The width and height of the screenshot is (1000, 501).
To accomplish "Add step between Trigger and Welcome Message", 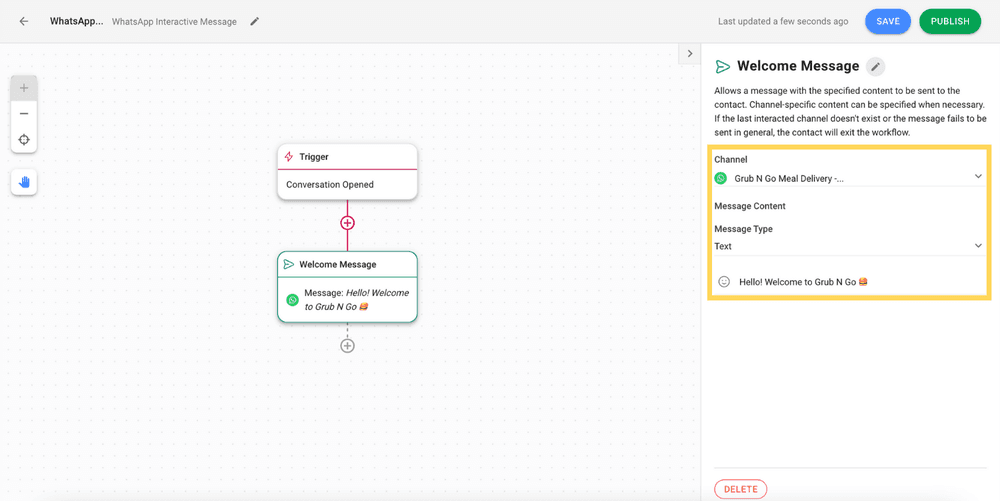I will (347, 223).
